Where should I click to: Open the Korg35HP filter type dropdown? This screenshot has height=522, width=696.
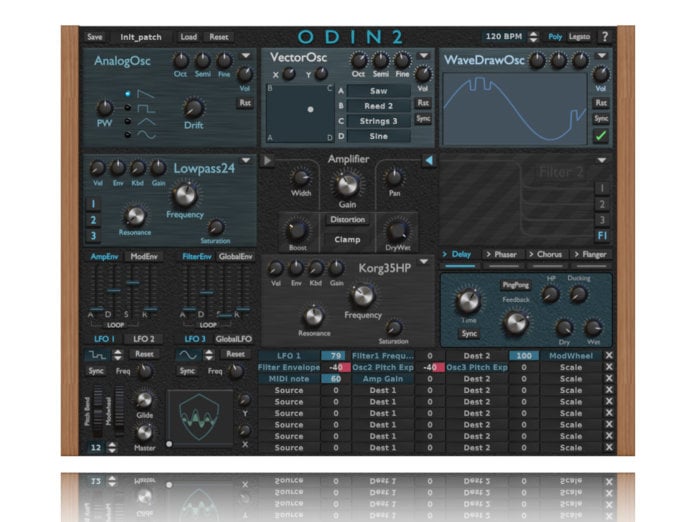[424, 263]
